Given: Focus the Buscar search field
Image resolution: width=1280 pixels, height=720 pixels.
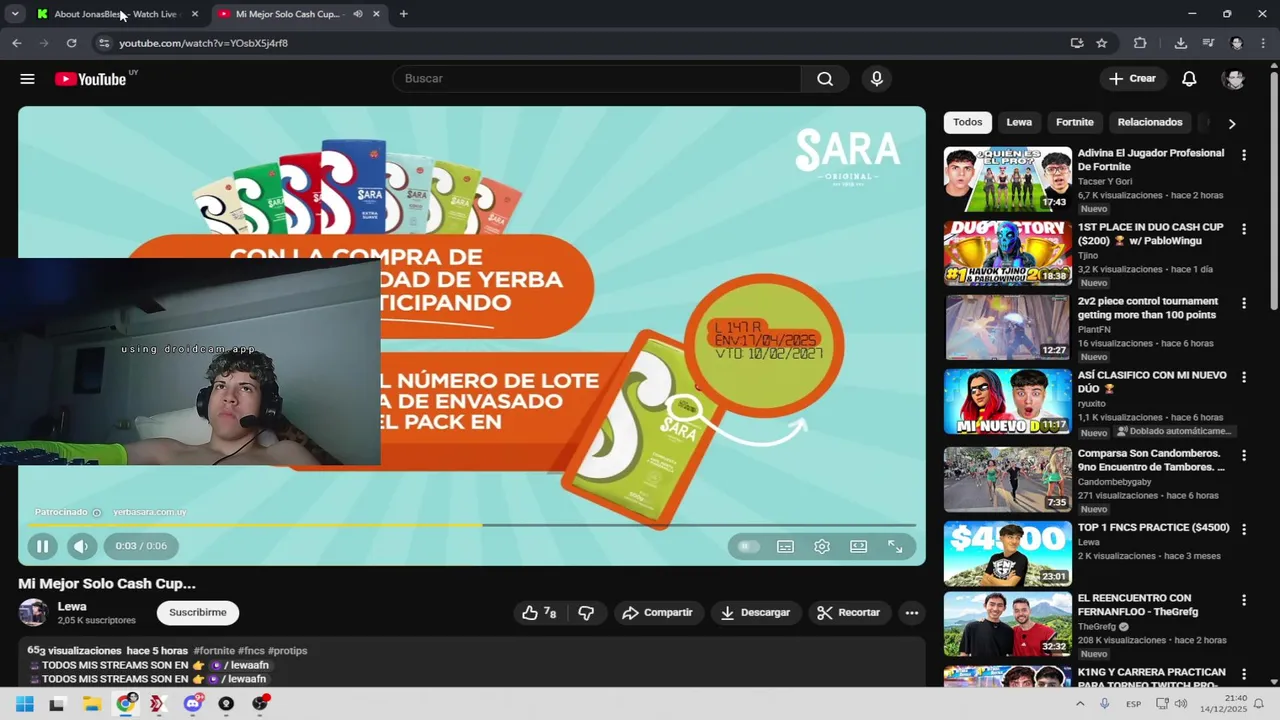Looking at the screenshot, I should click(596, 79).
